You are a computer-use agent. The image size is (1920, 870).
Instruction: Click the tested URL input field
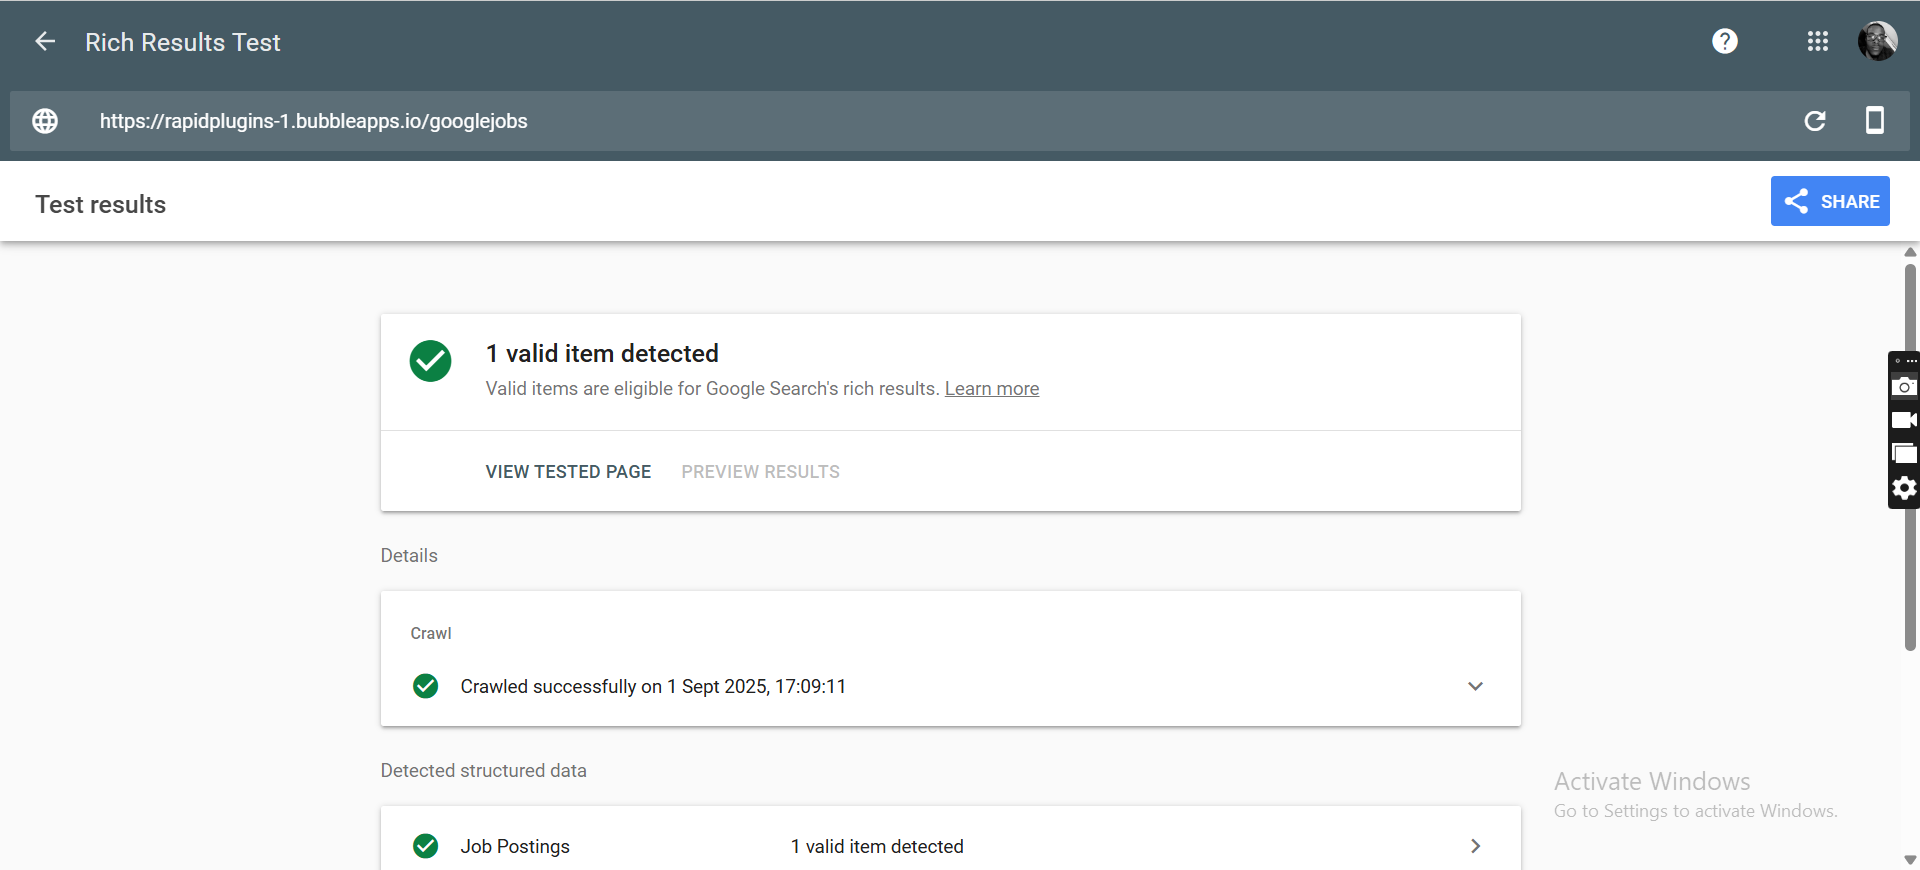click(900, 121)
